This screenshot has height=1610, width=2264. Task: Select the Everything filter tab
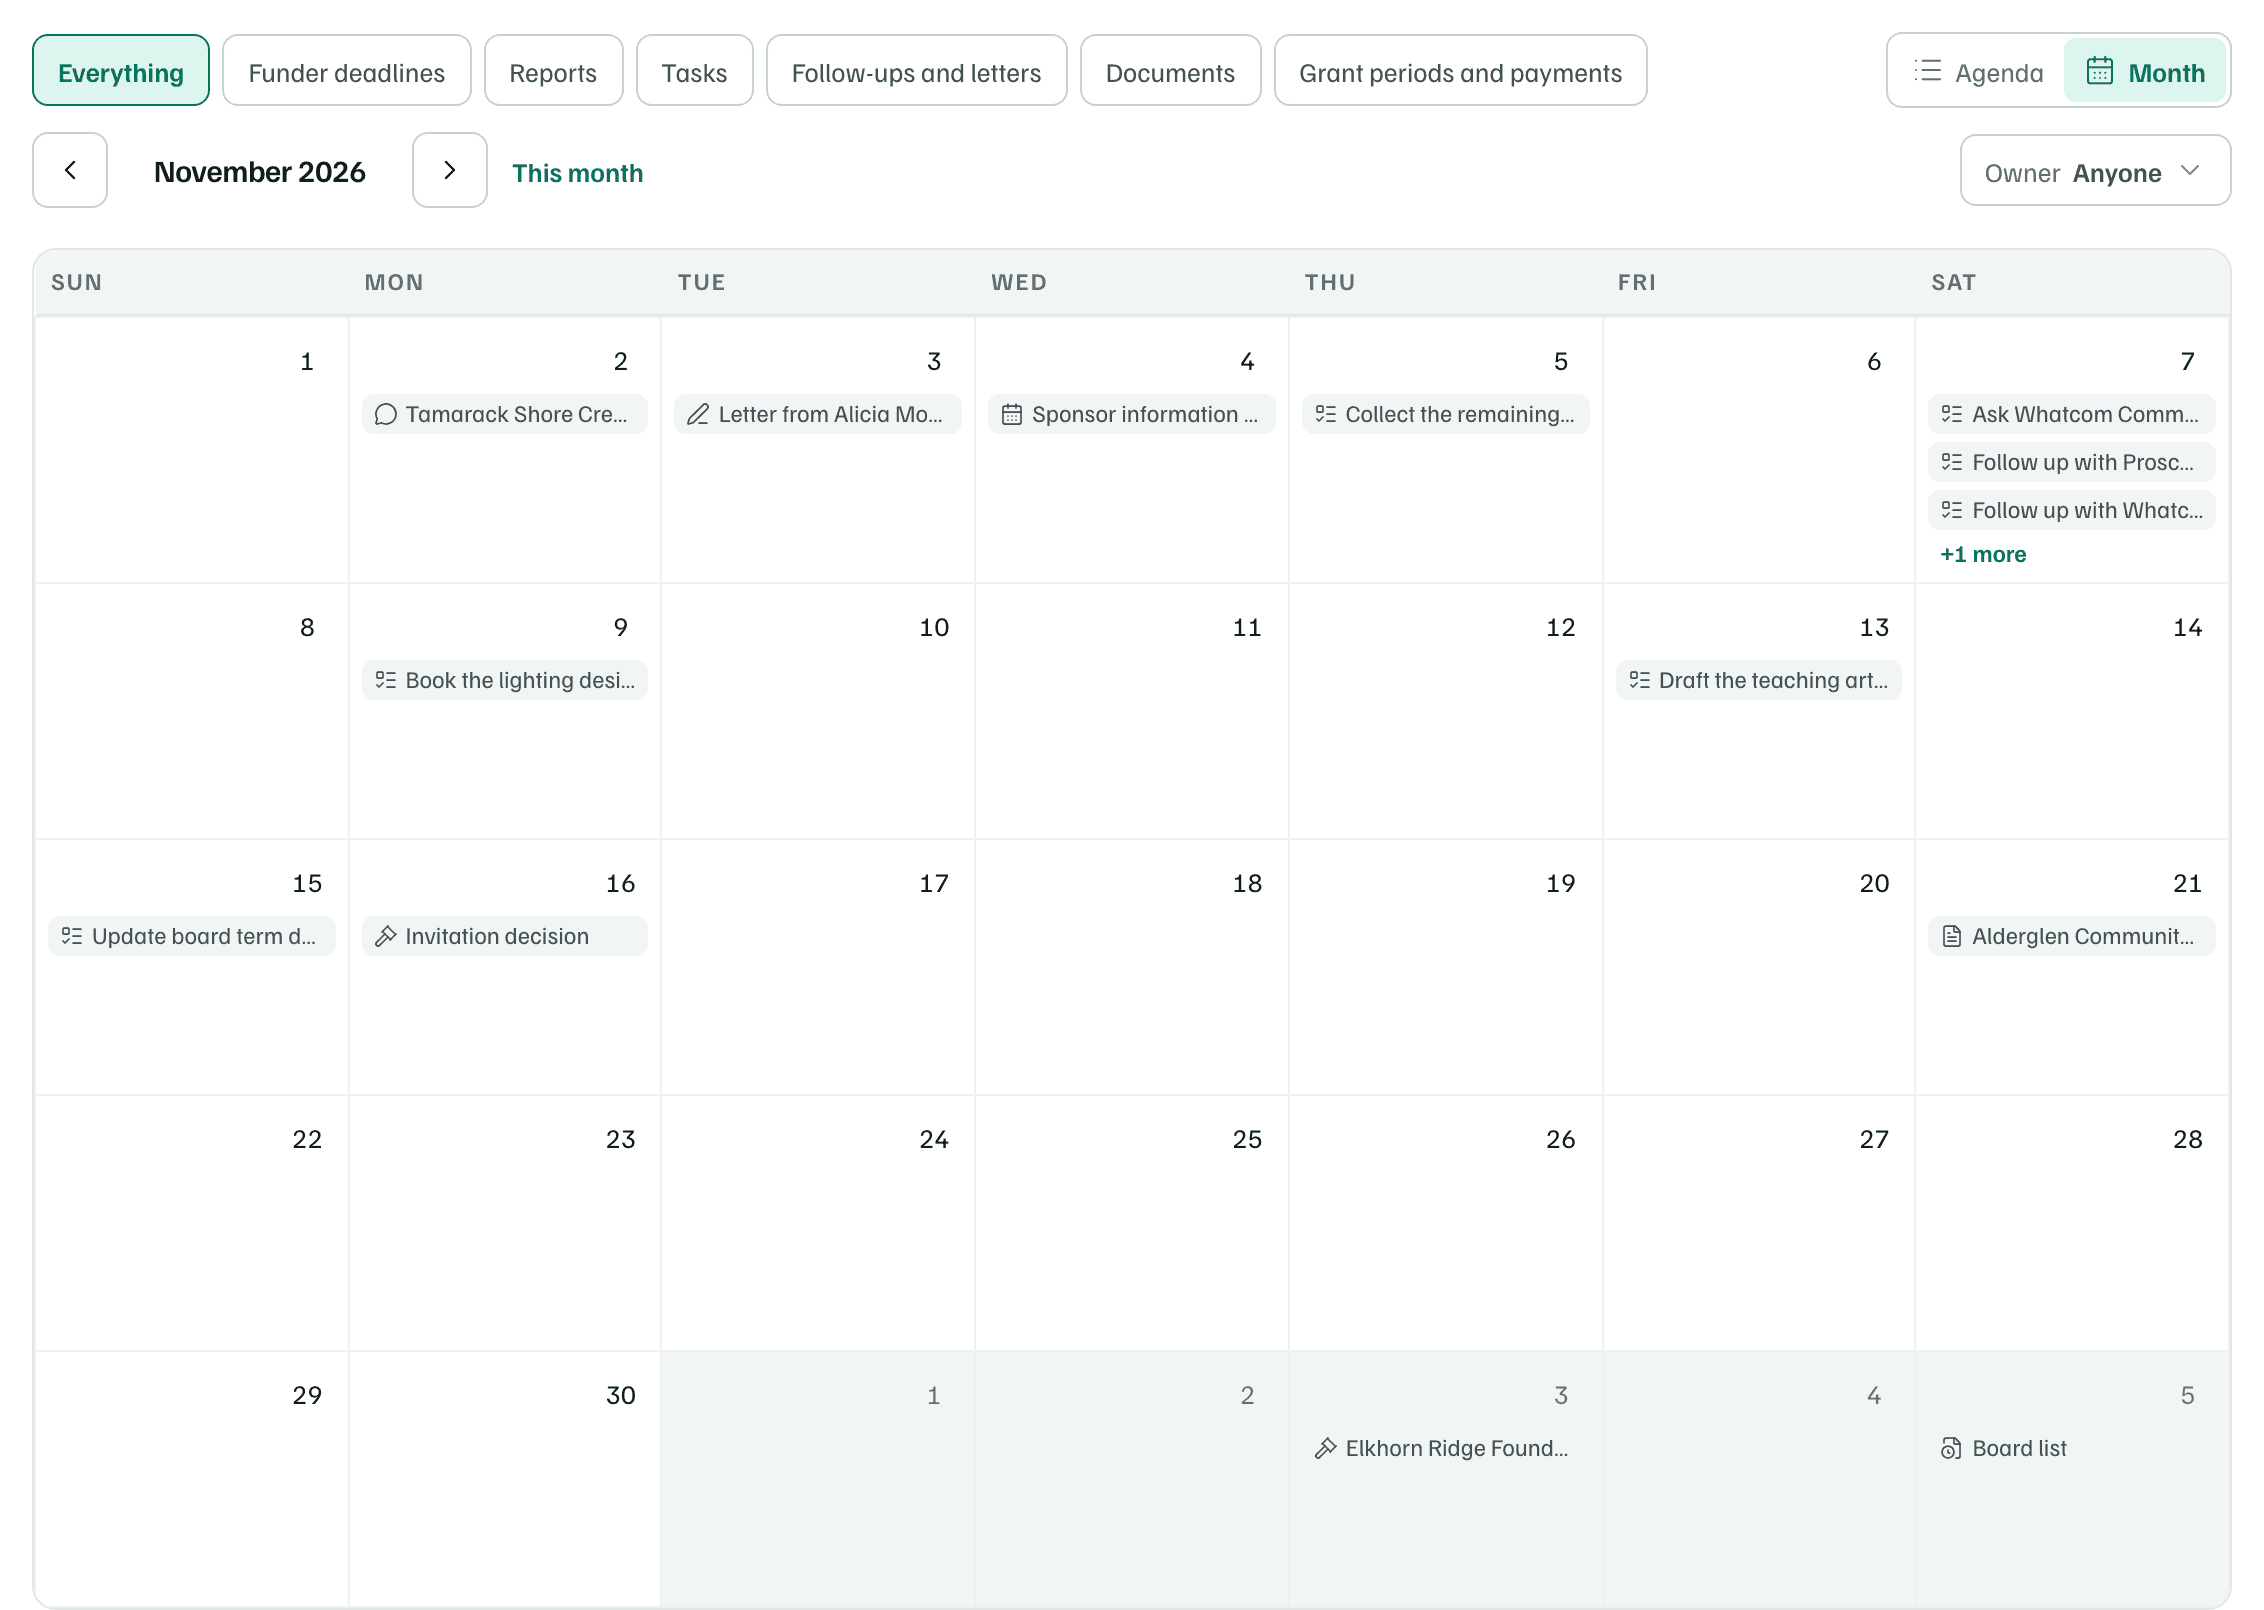pos(121,72)
